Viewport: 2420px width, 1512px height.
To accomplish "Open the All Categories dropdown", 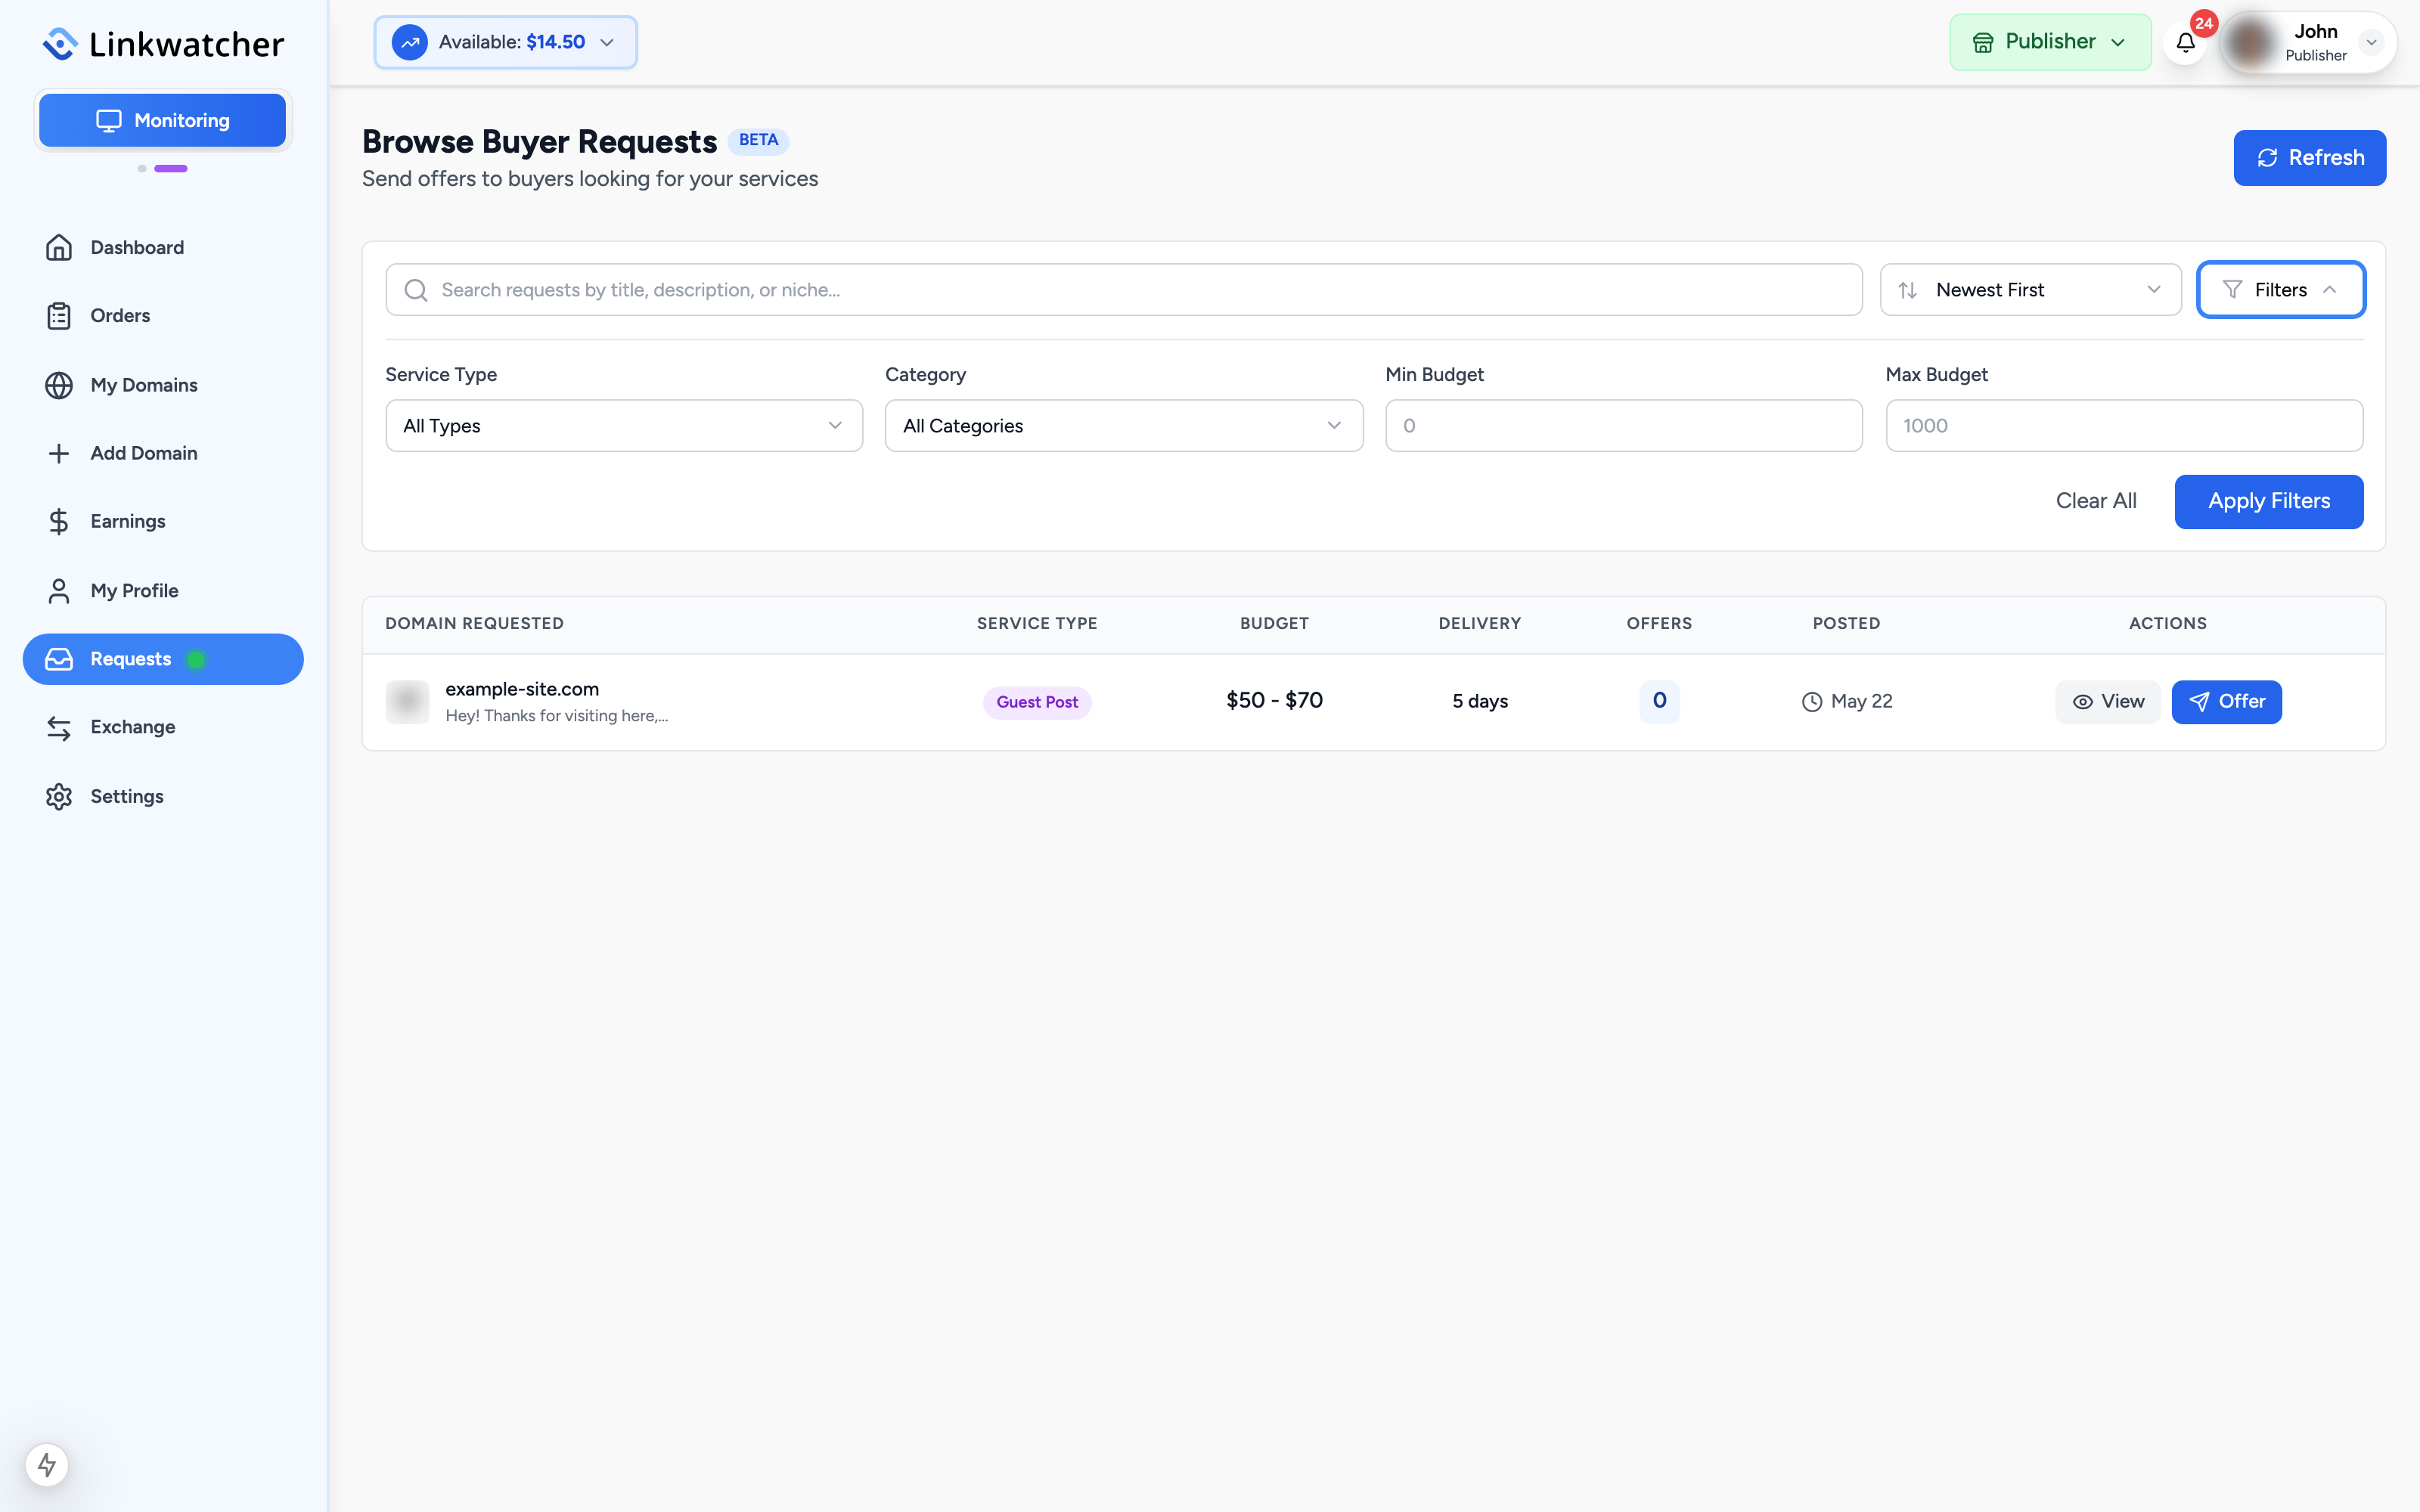I will click(1124, 426).
